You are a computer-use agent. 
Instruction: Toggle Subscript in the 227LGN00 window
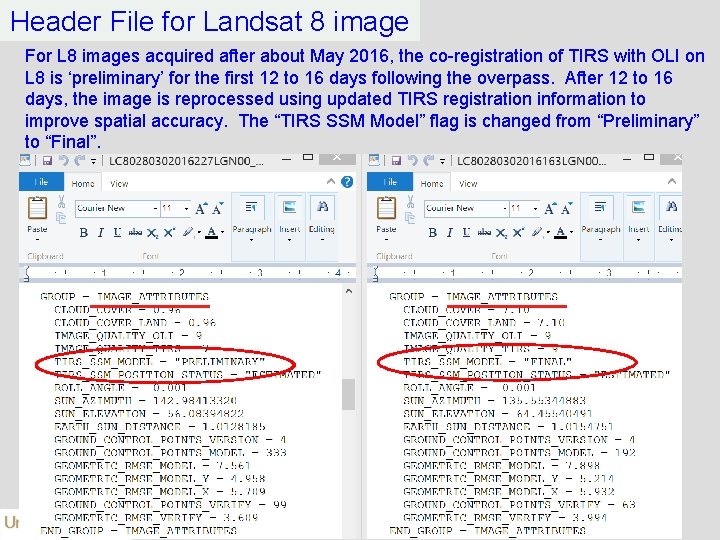click(152, 233)
